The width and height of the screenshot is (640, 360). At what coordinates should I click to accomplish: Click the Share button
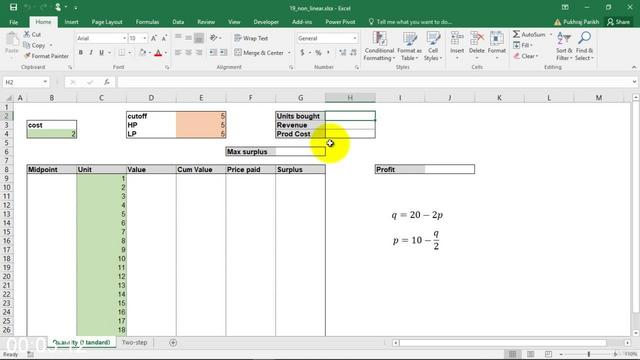pyautogui.click(x=619, y=22)
